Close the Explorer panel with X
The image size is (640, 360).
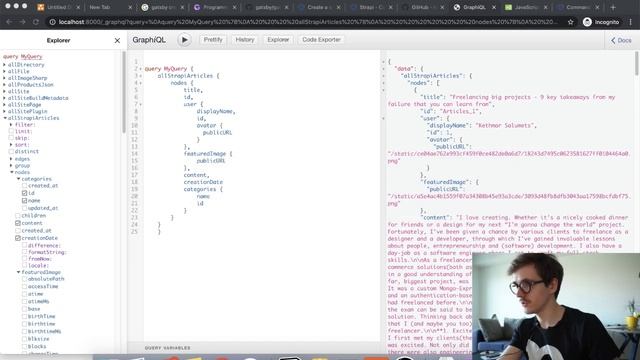(117, 40)
